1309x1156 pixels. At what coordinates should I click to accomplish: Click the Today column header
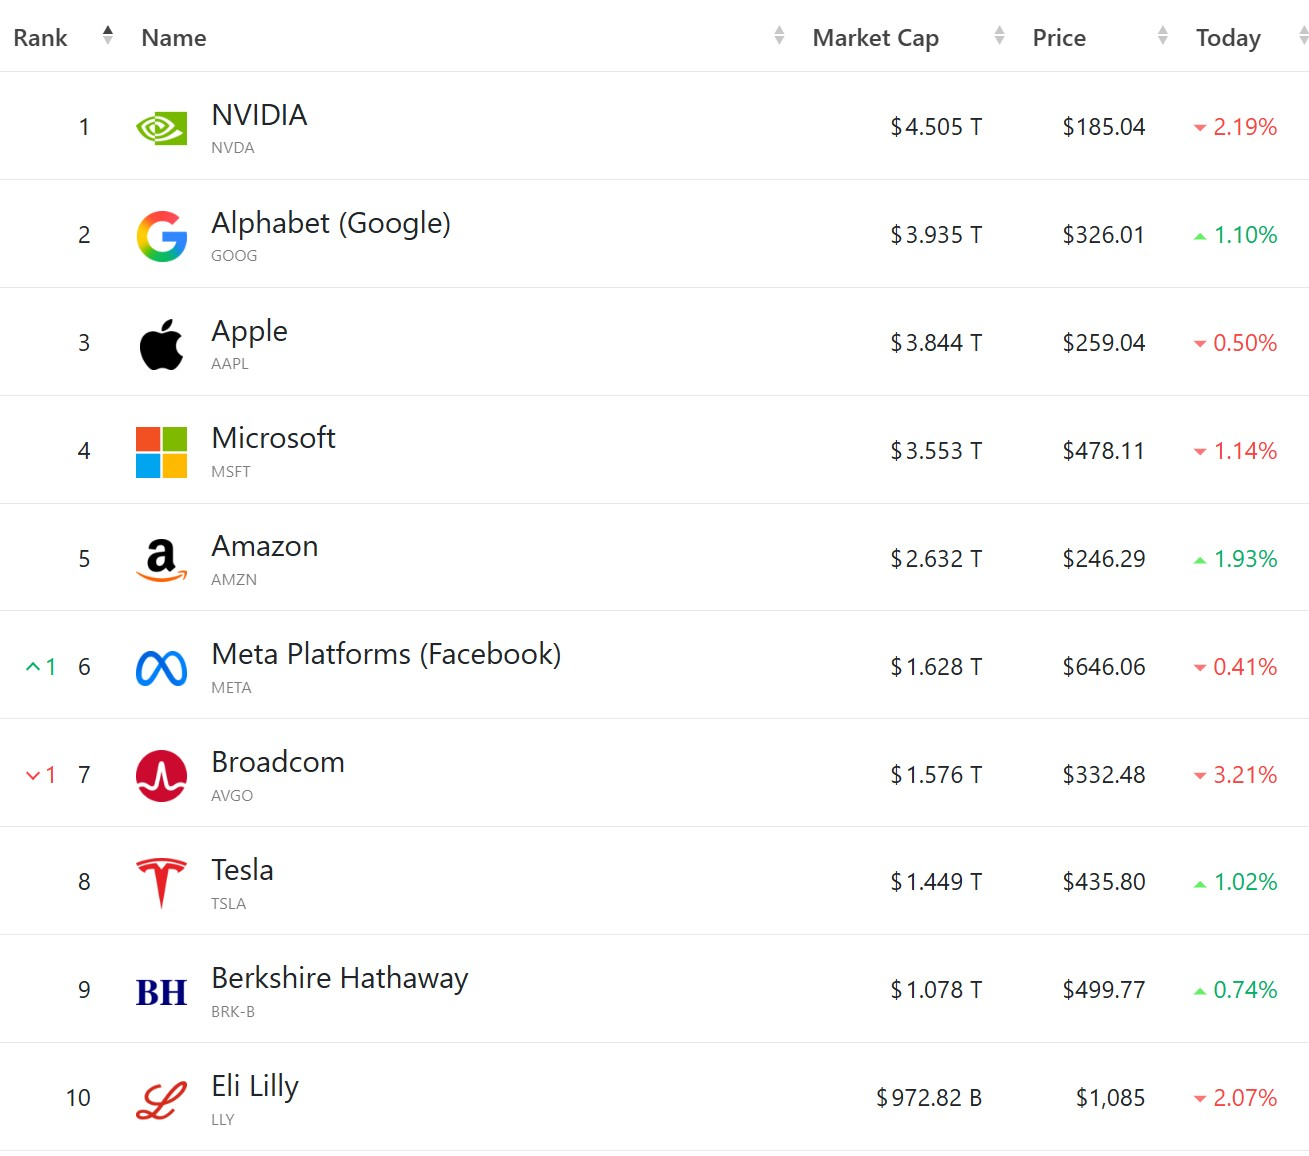coord(1228,38)
